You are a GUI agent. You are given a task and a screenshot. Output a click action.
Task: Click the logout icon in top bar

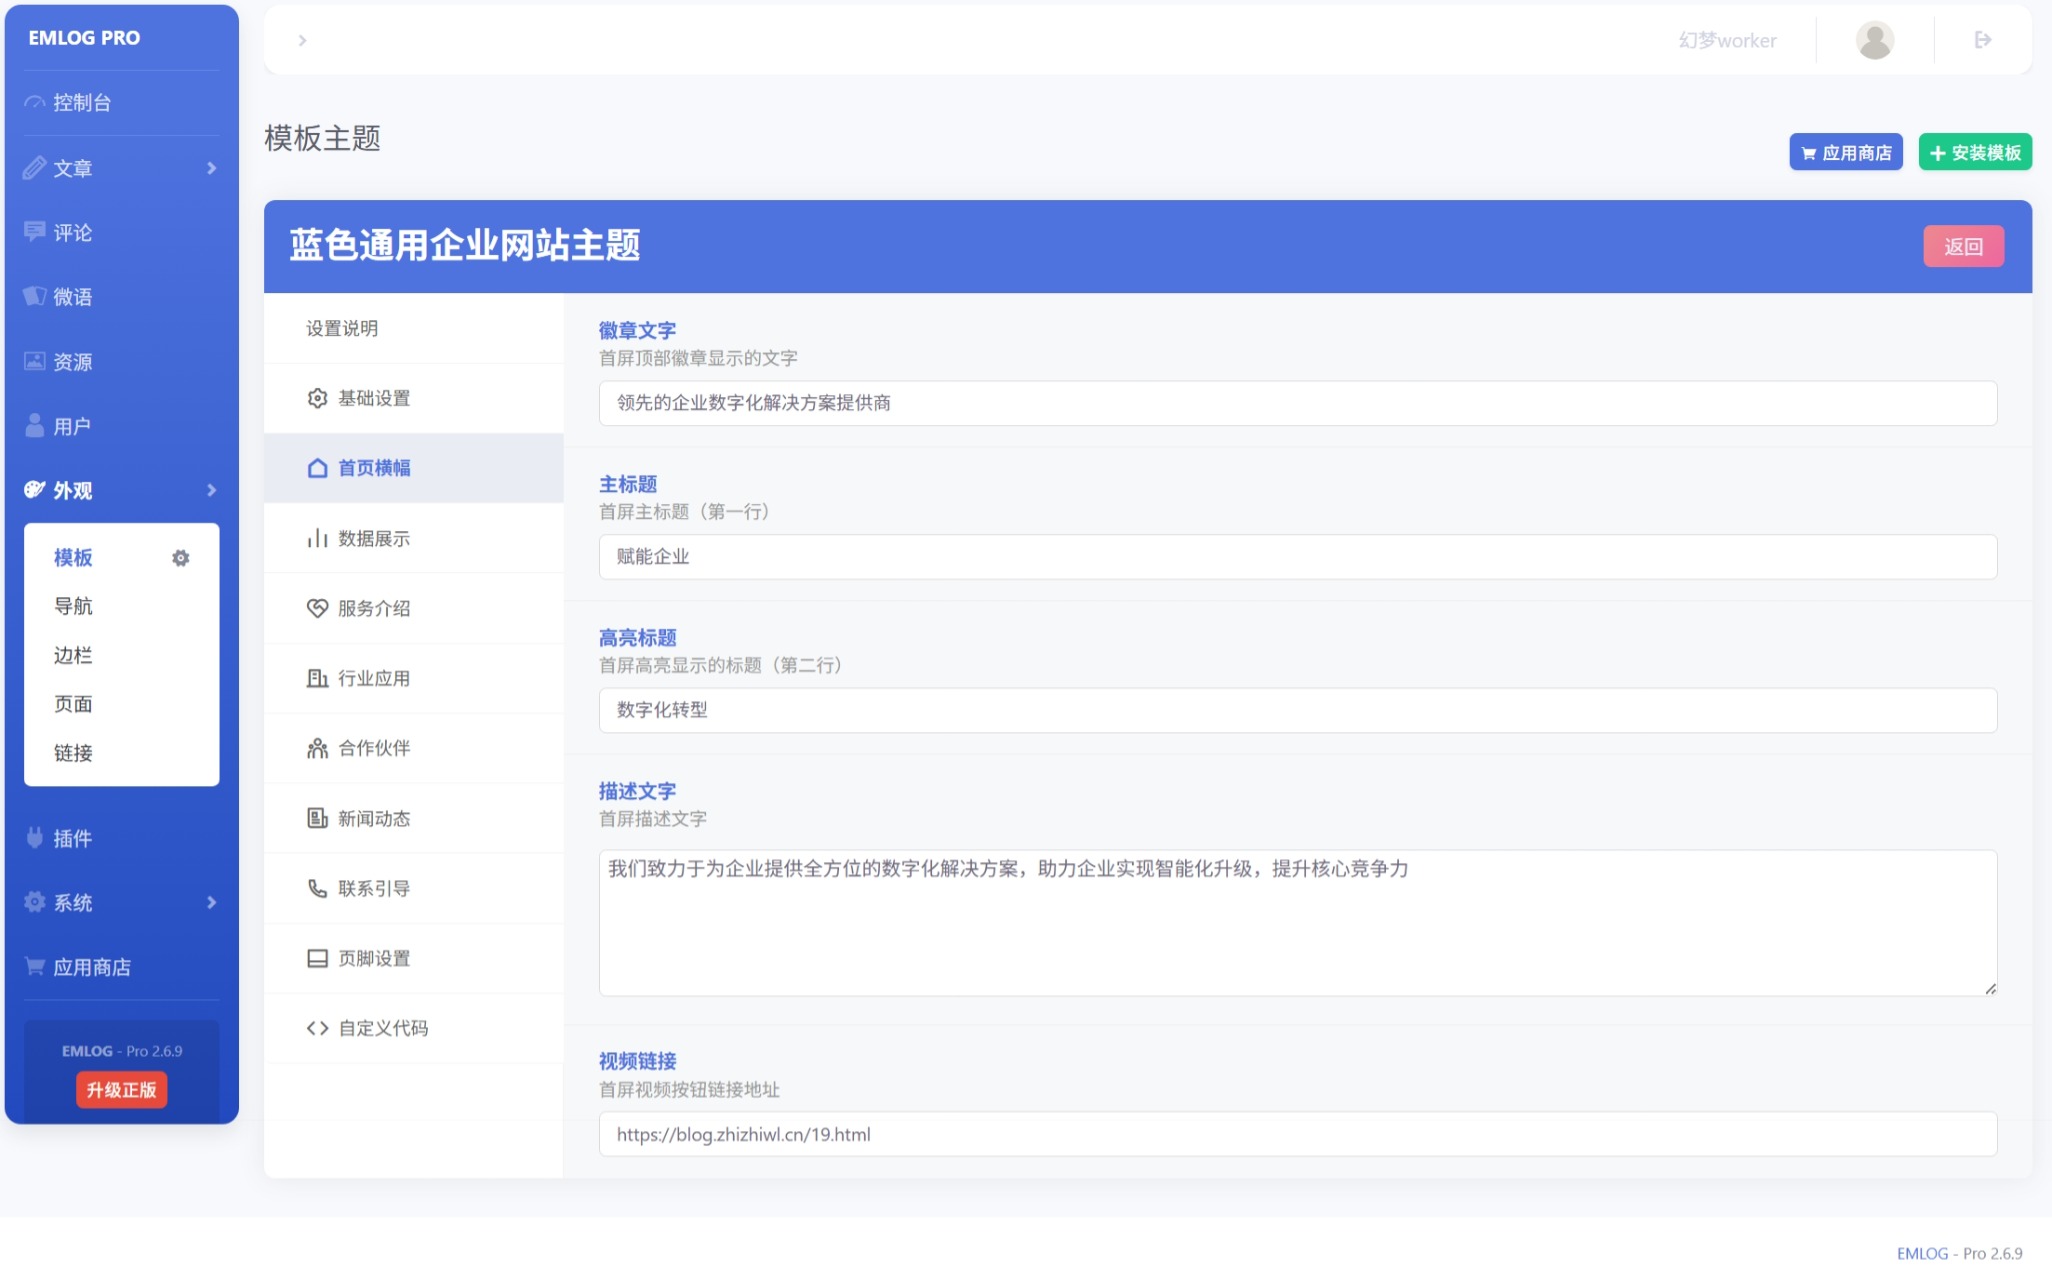coord(1982,40)
